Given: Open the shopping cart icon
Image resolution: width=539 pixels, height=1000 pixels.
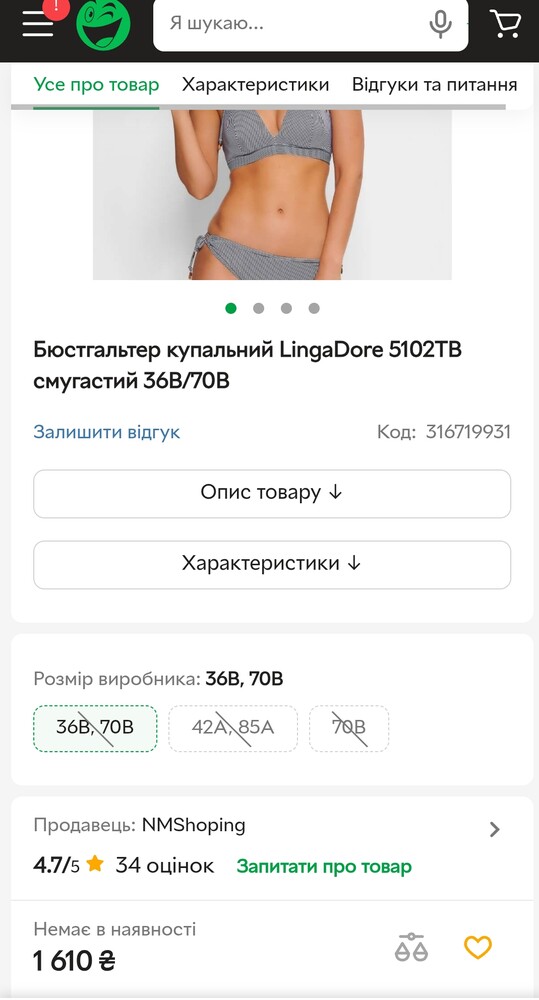Looking at the screenshot, I should (x=506, y=24).
